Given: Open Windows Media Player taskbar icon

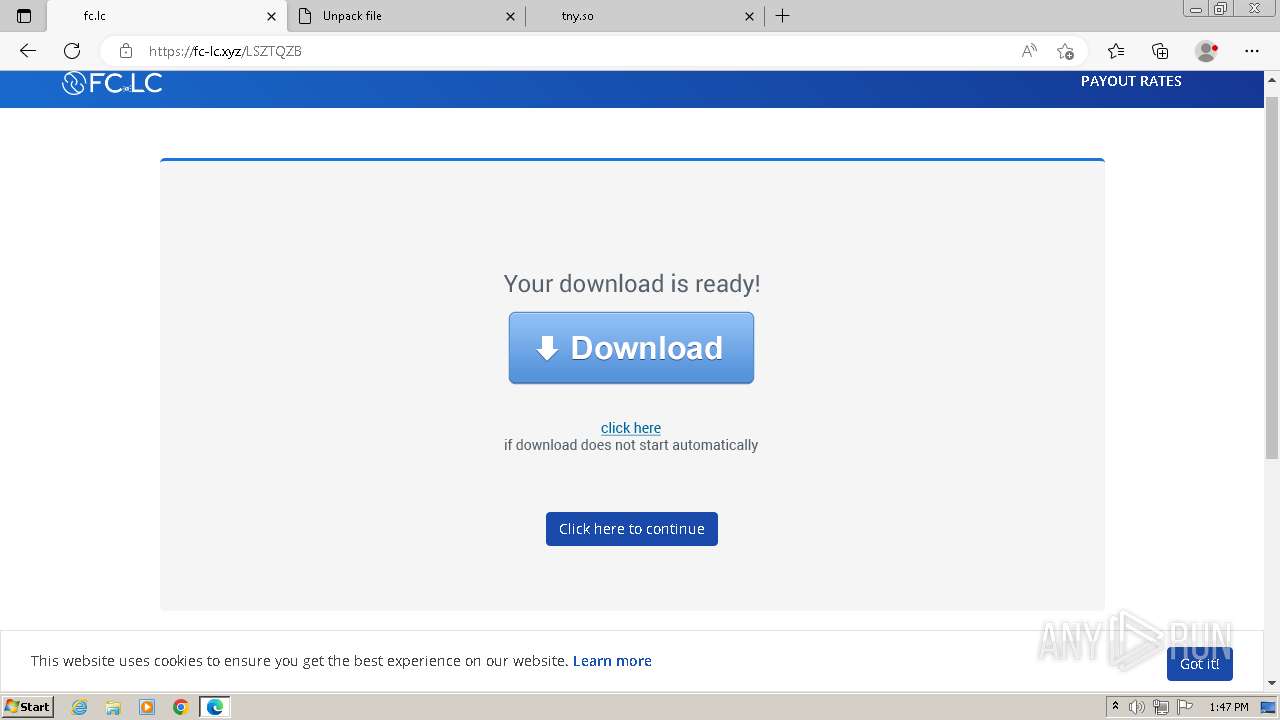Looking at the screenshot, I should (147, 707).
